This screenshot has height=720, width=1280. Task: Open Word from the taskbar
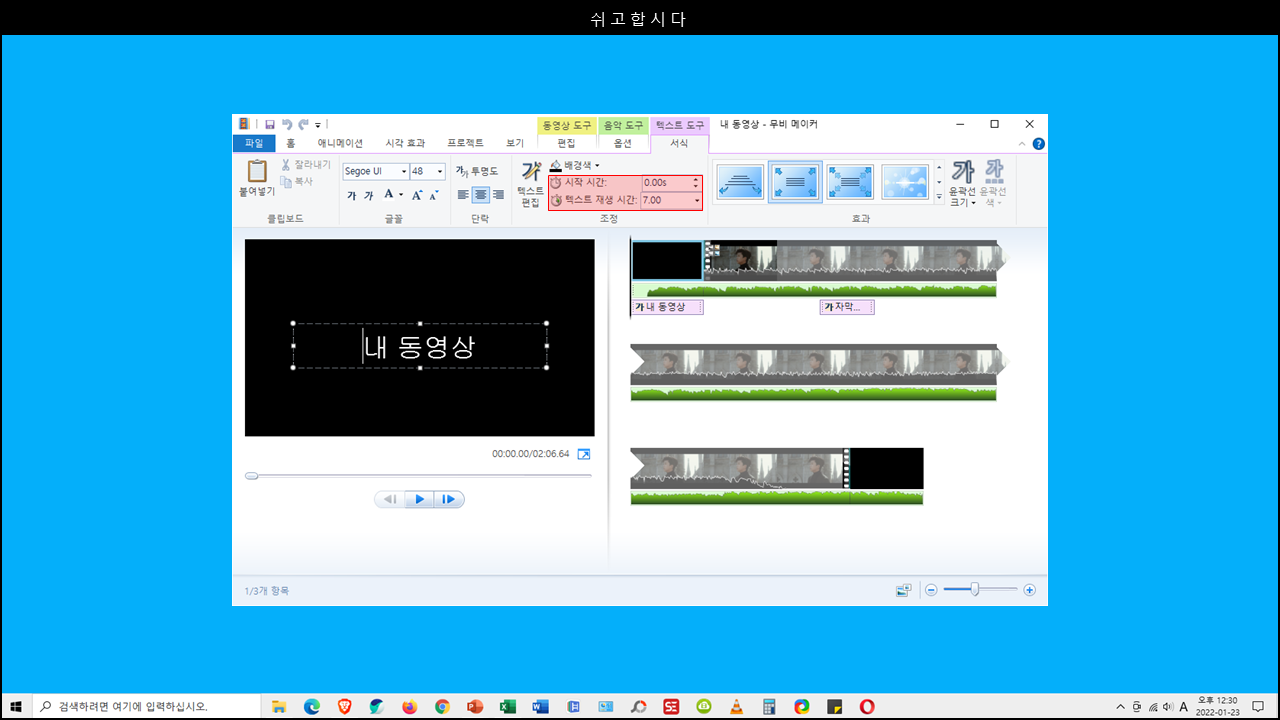pyautogui.click(x=540, y=706)
